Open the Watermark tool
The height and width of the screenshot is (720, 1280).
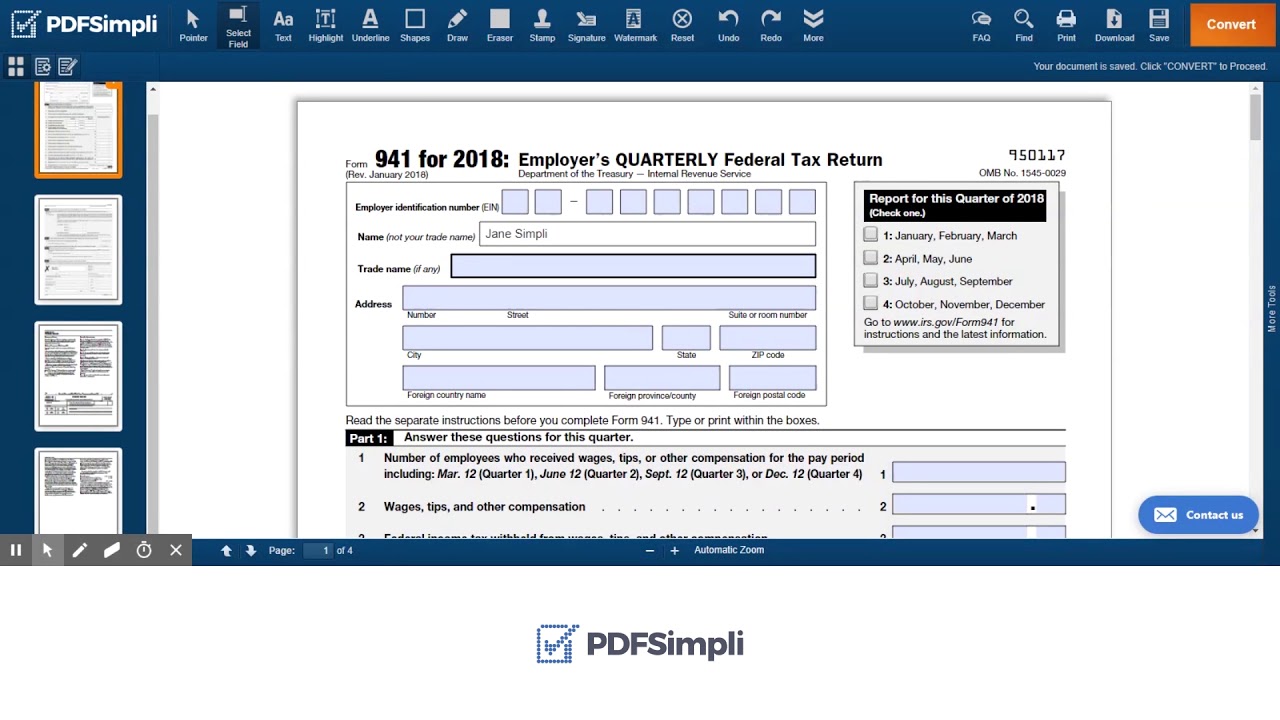tap(635, 26)
